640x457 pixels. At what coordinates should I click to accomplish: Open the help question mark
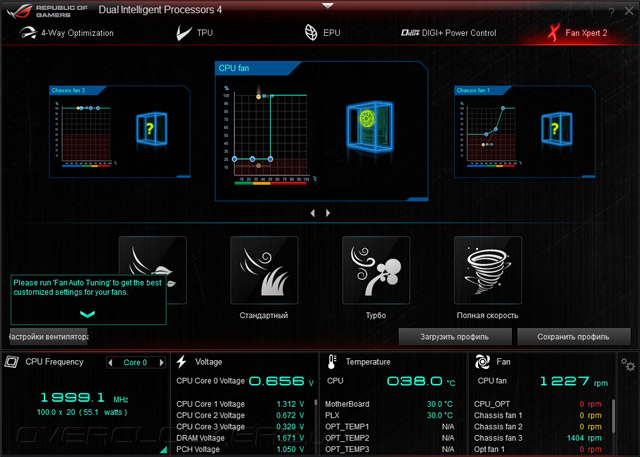[611, 12]
